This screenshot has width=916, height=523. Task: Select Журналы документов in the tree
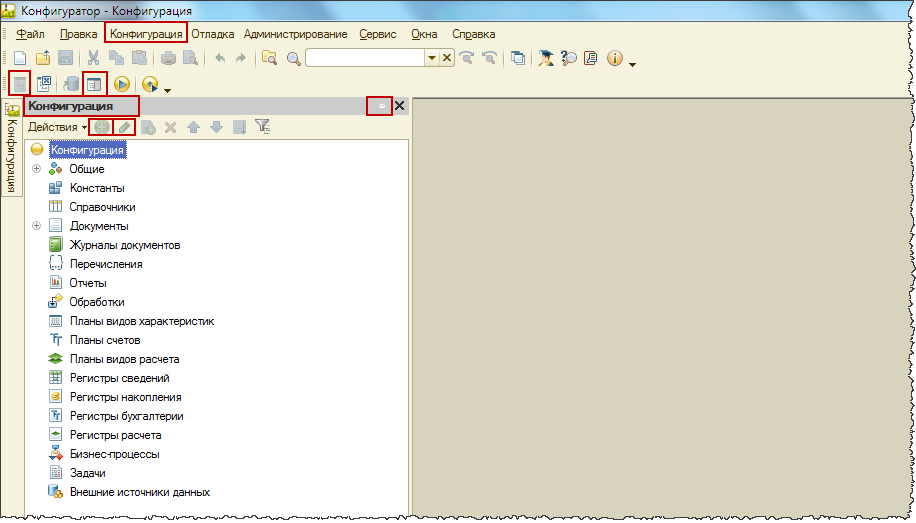125,245
